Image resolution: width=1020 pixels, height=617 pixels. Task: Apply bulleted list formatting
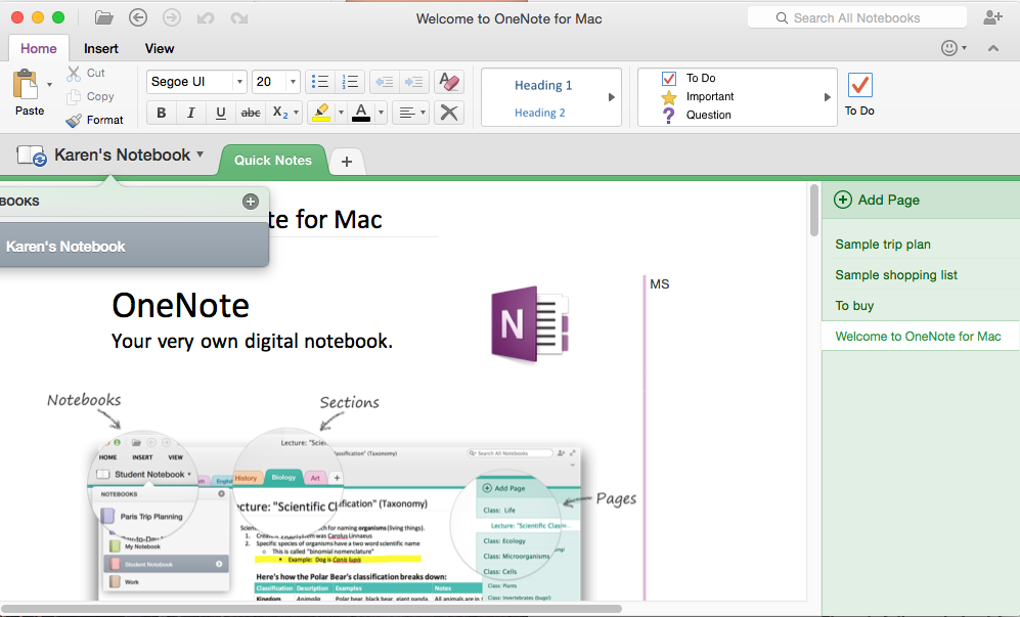pyautogui.click(x=320, y=81)
